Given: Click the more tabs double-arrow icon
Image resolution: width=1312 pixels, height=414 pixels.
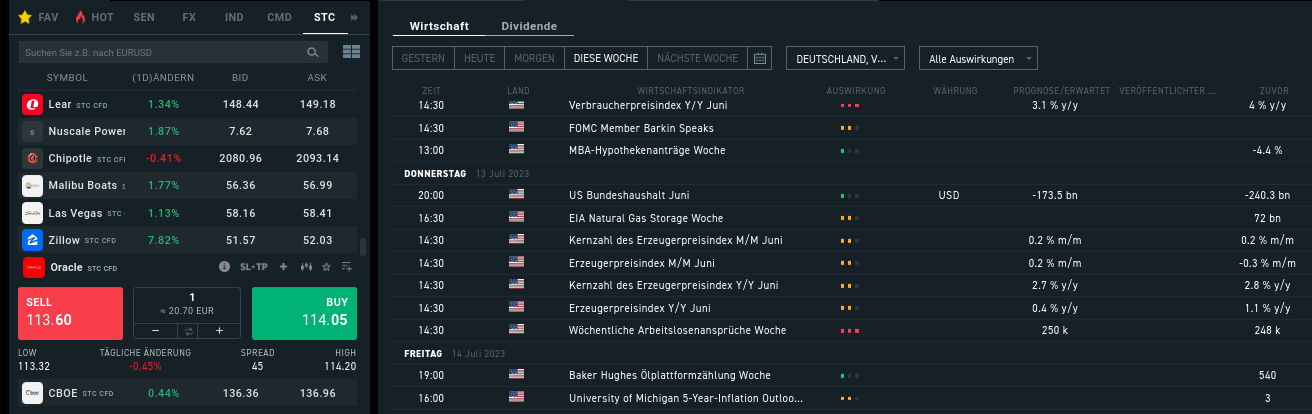Looking at the screenshot, I should coord(353,18).
